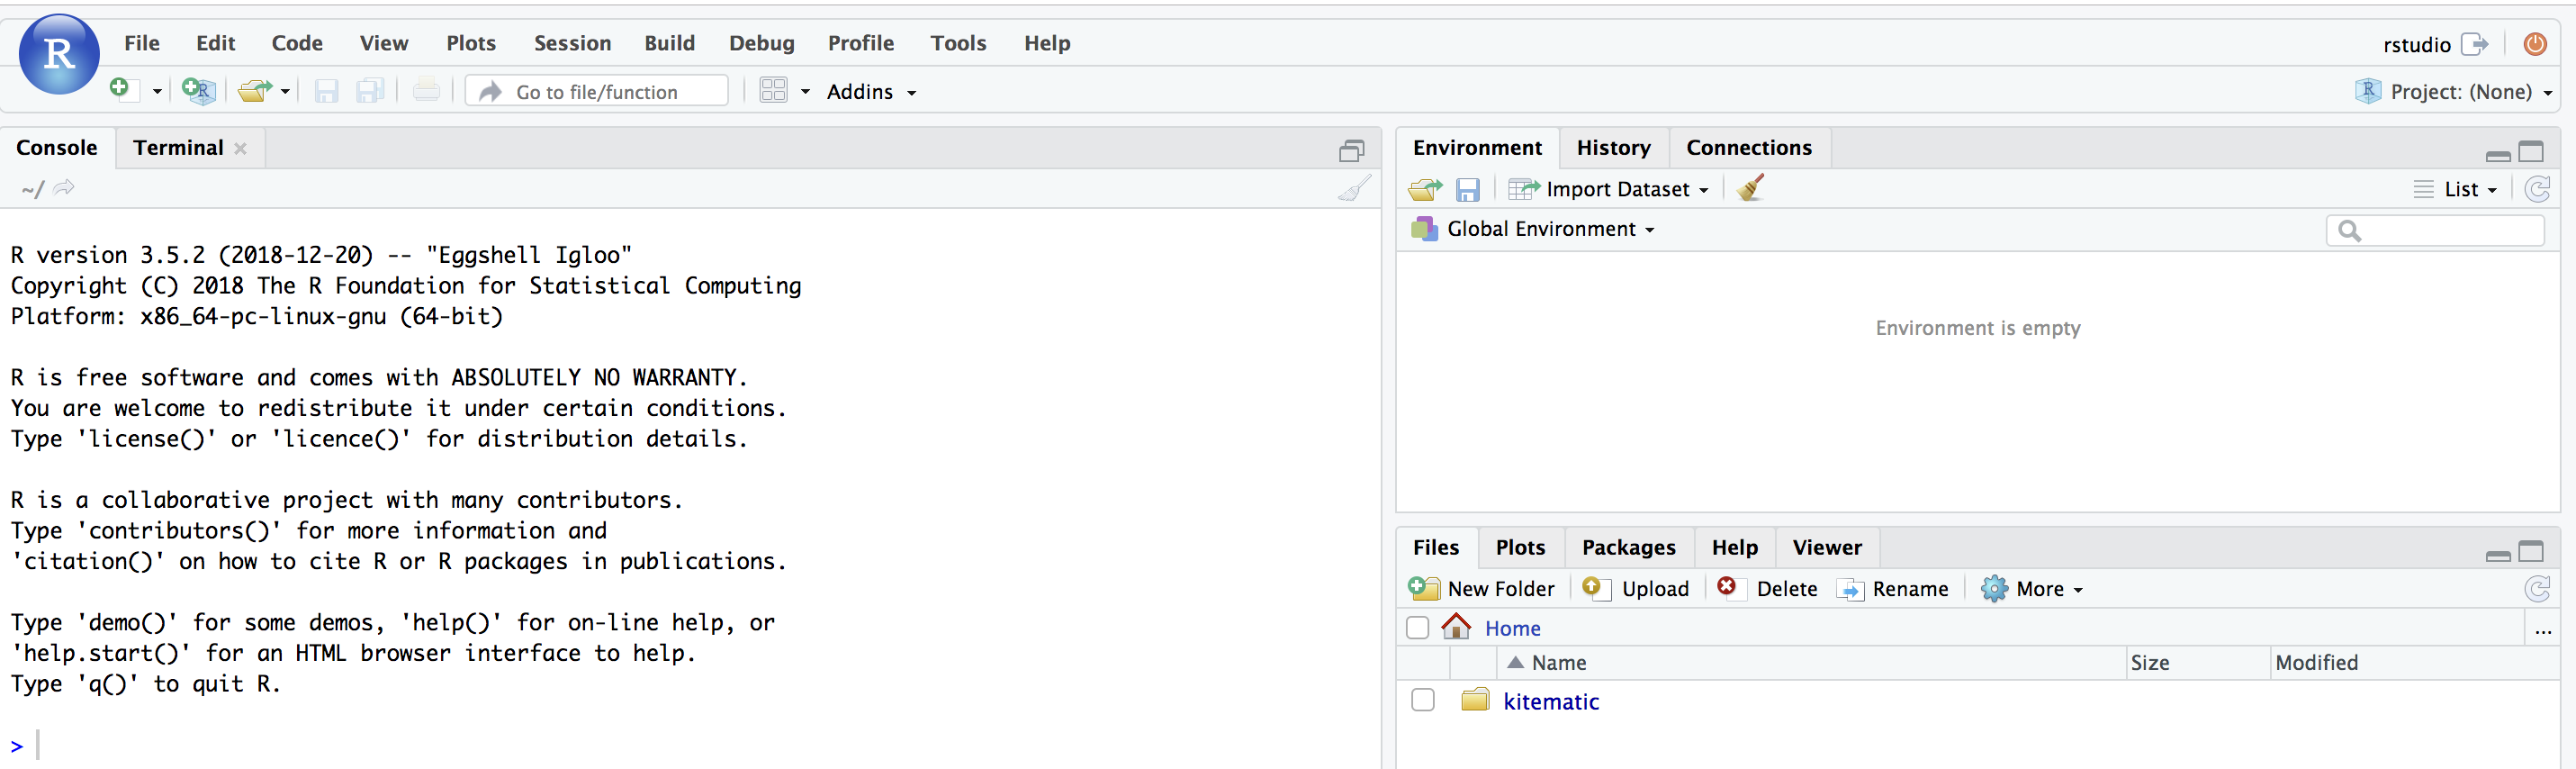Open the Global Environment dropdown
Screen dimensions: 2576x769
pos(1533,229)
